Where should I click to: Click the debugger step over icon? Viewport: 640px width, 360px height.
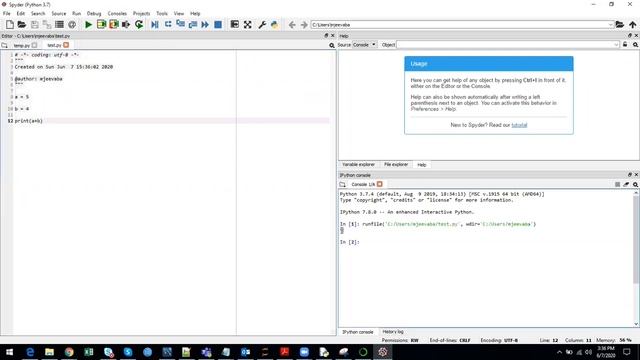pyautogui.click(x=168, y=24)
